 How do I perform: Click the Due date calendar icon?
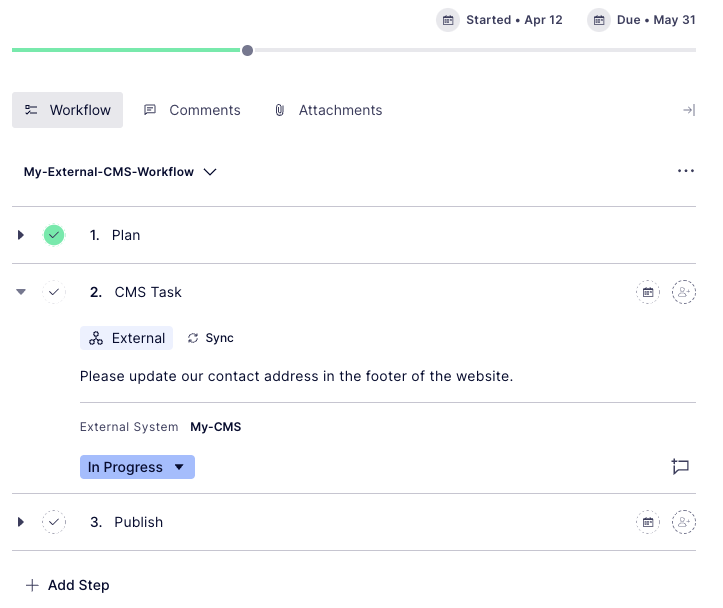[599, 20]
